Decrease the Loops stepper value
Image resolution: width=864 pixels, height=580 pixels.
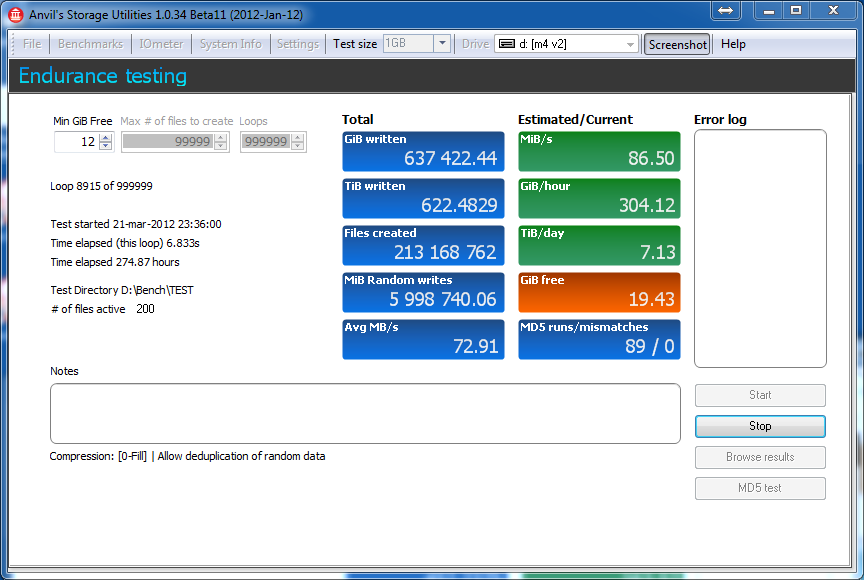coord(298,146)
